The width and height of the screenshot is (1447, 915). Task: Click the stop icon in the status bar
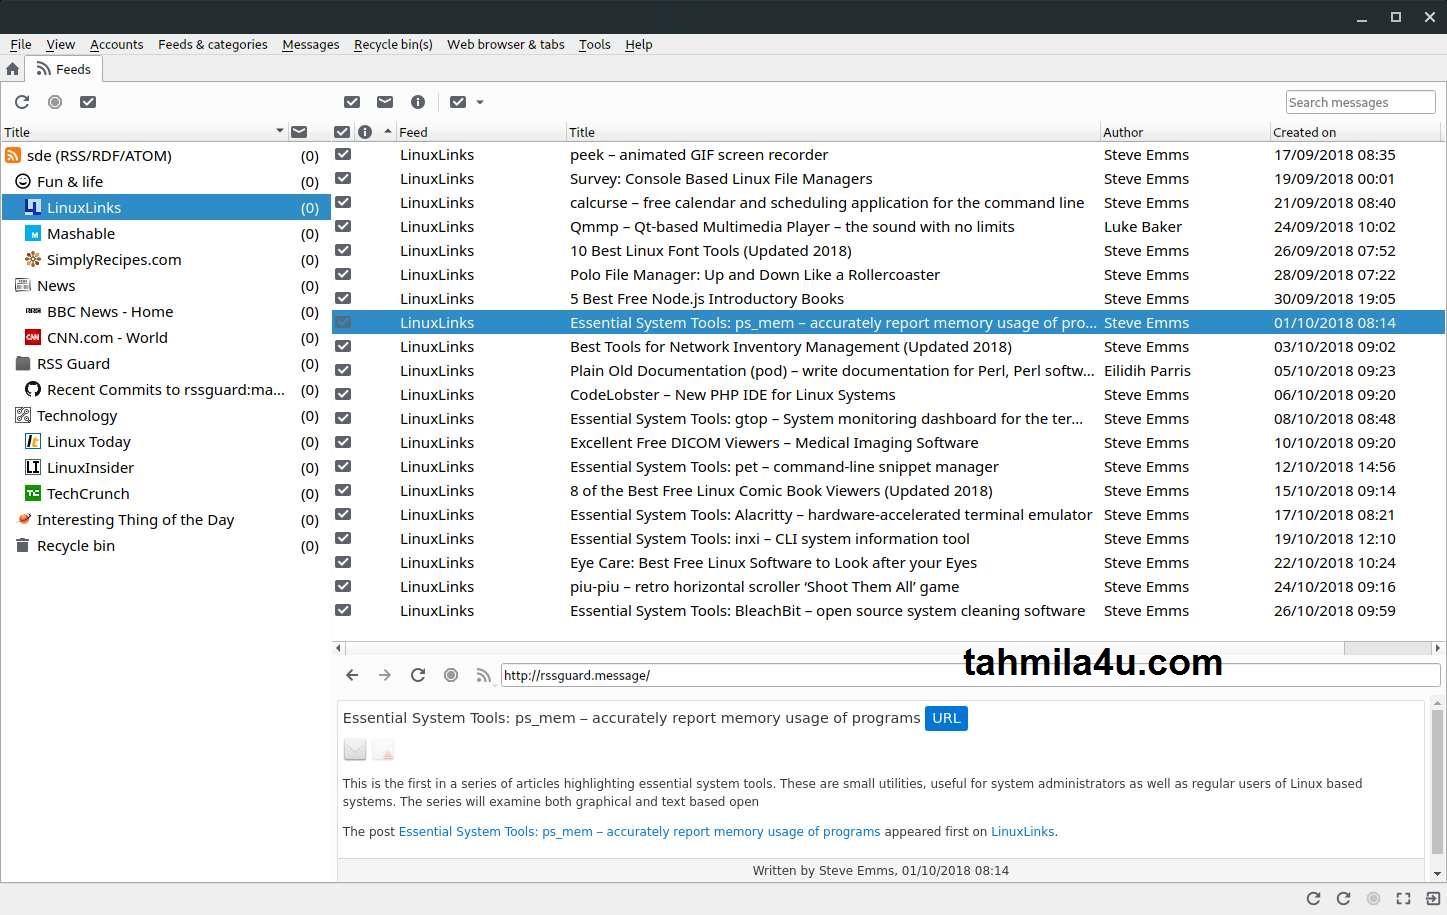coord(1374,898)
